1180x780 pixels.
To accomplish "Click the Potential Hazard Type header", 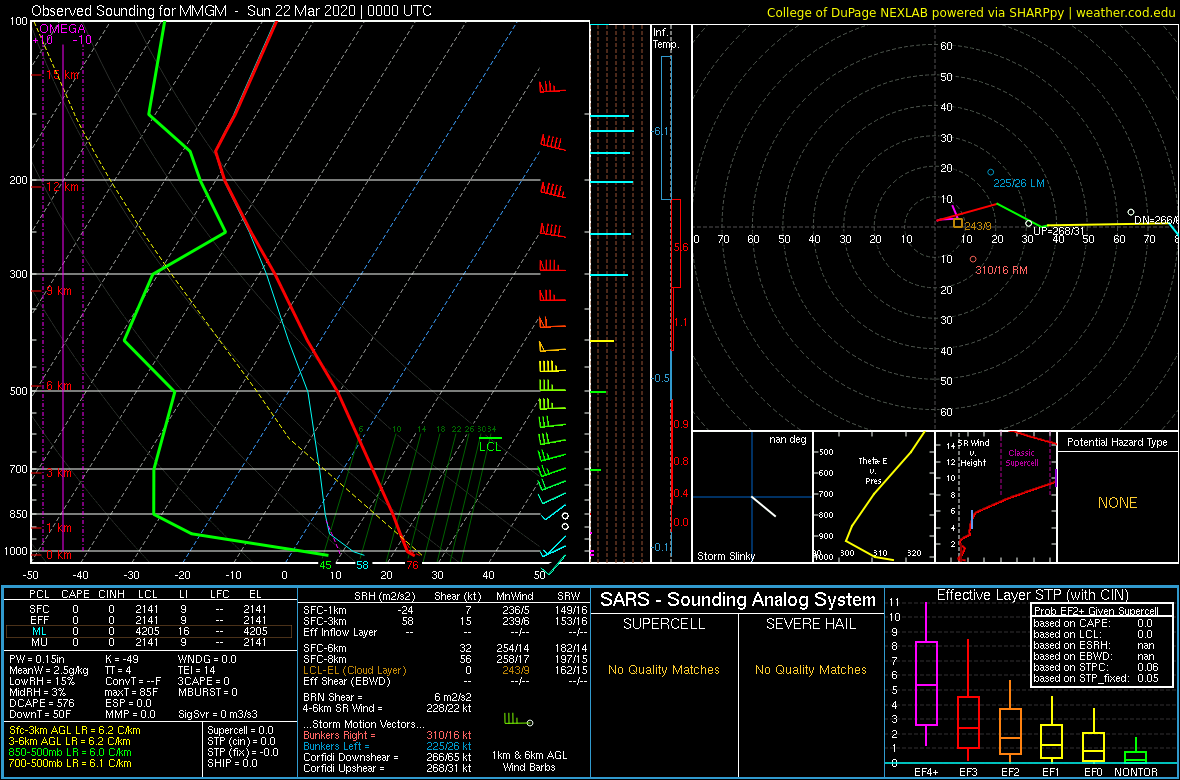I will (1117, 442).
